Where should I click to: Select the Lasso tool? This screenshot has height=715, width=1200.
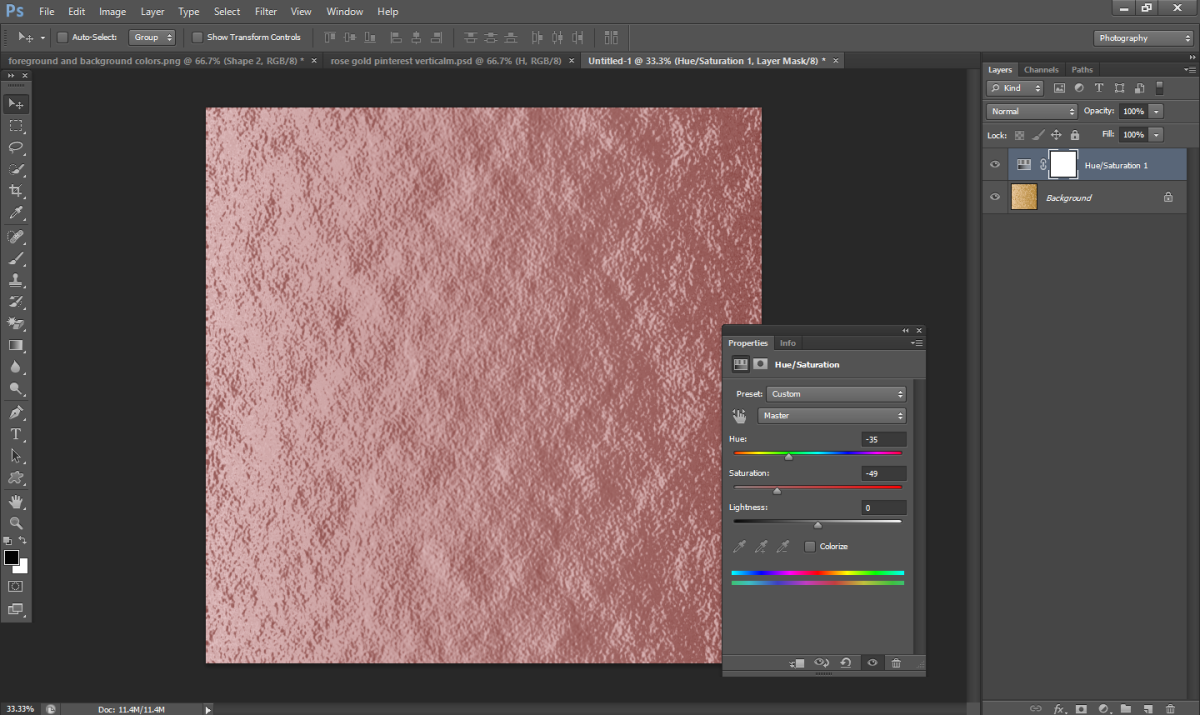click(x=16, y=147)
